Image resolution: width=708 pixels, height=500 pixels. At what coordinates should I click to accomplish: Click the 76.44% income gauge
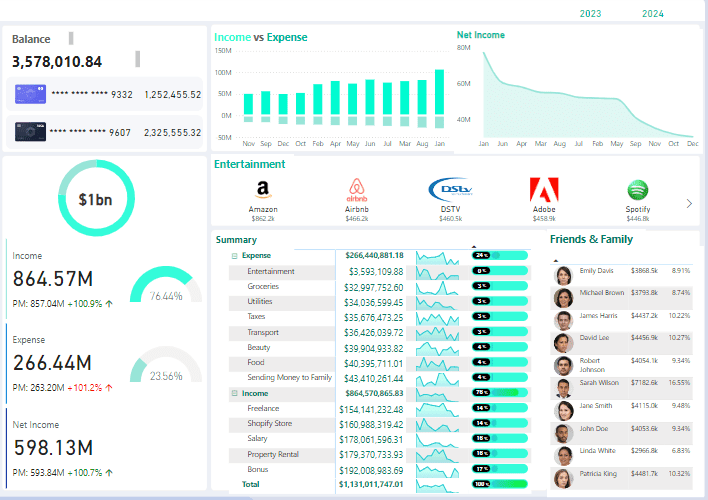click(166, 285)
